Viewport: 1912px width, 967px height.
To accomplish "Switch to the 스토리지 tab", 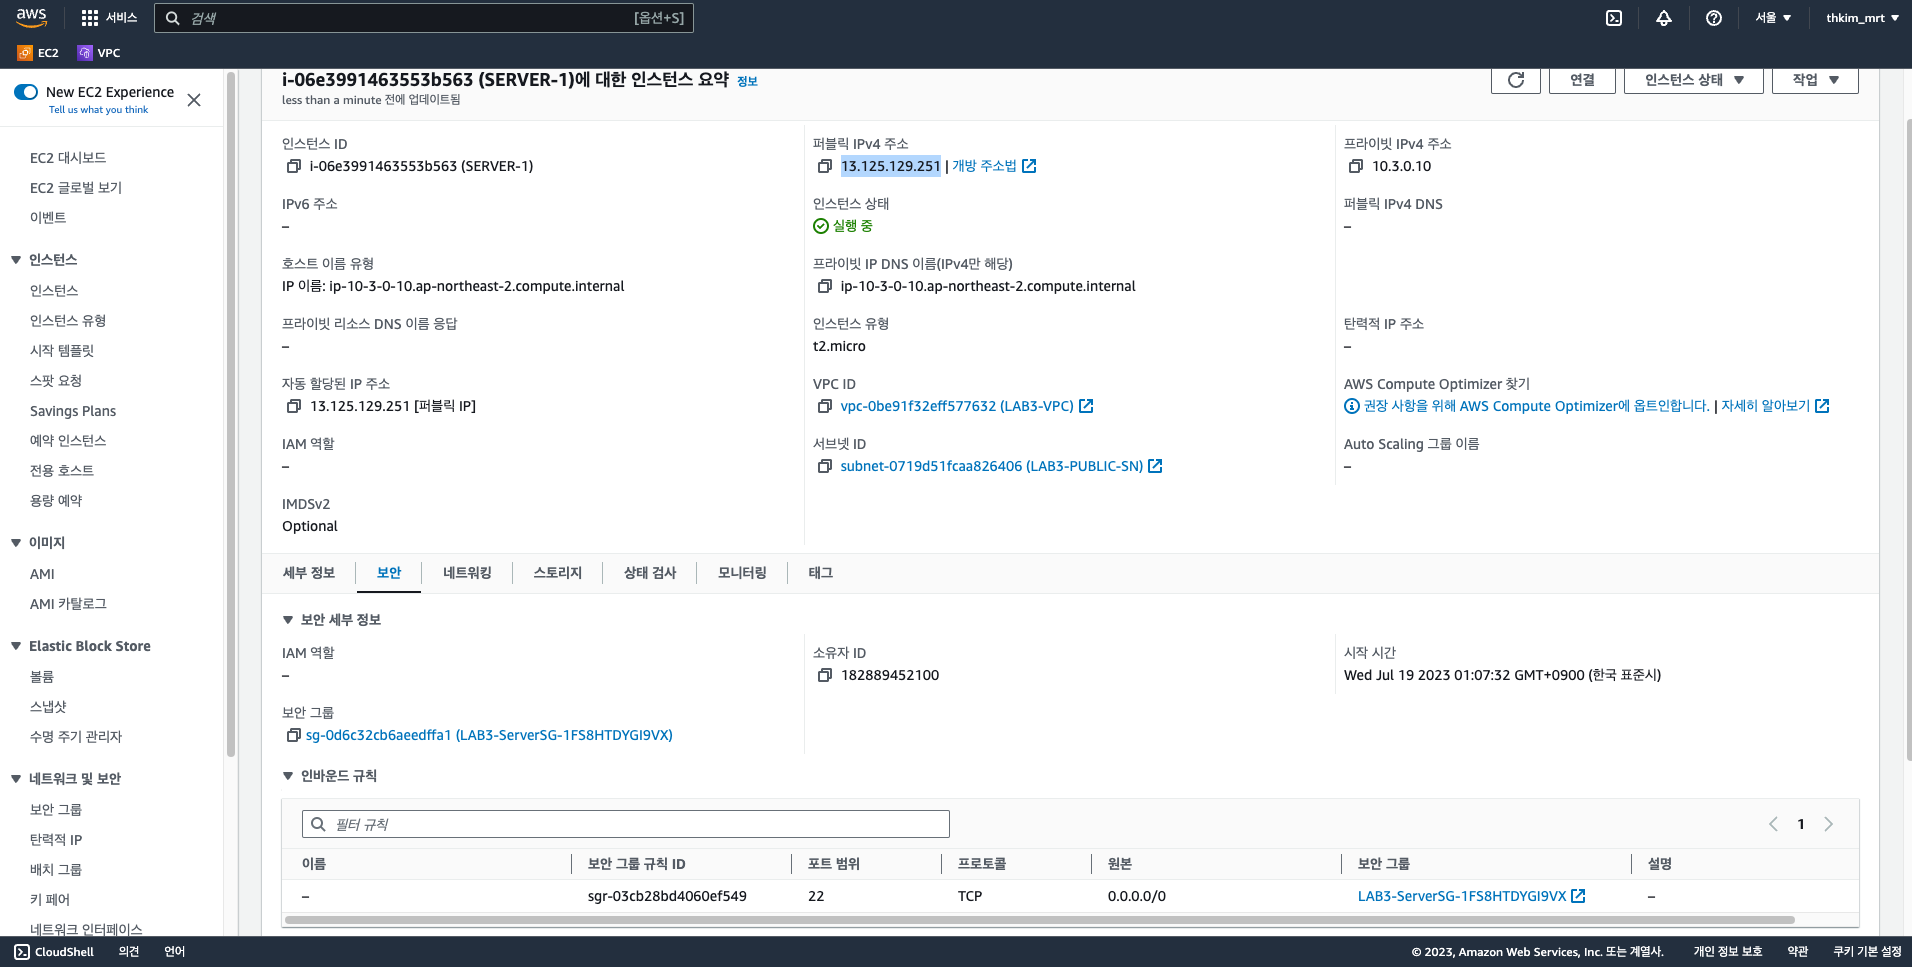I will click(x=557, y=573).
